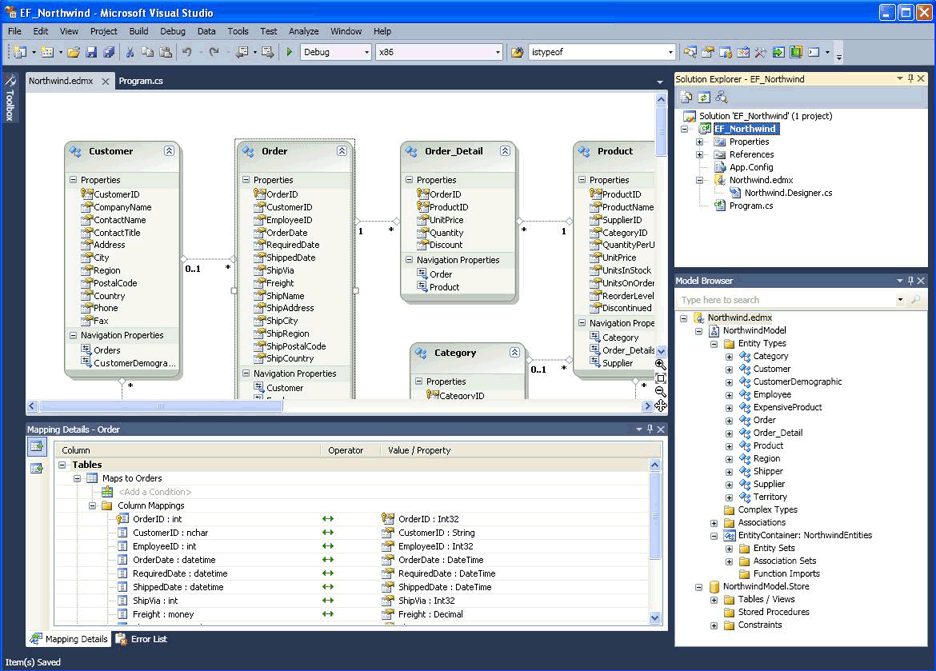The height and width of the screenshot is (671, 936).
Task: Select the ShipPostalCode property in Order entity
Action: (x=296, y=346)
